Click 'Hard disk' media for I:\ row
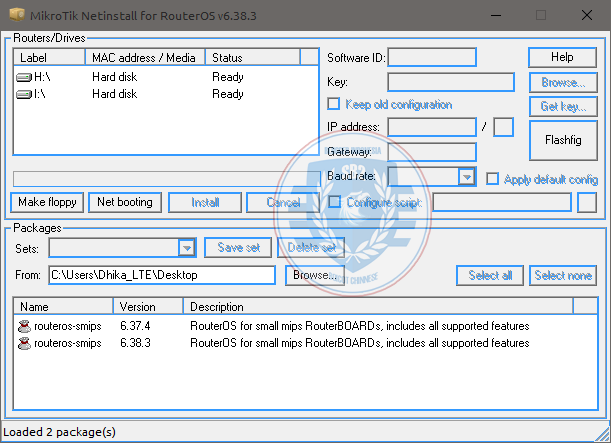This screenshot has width=611, height=443. pos(115,94)
